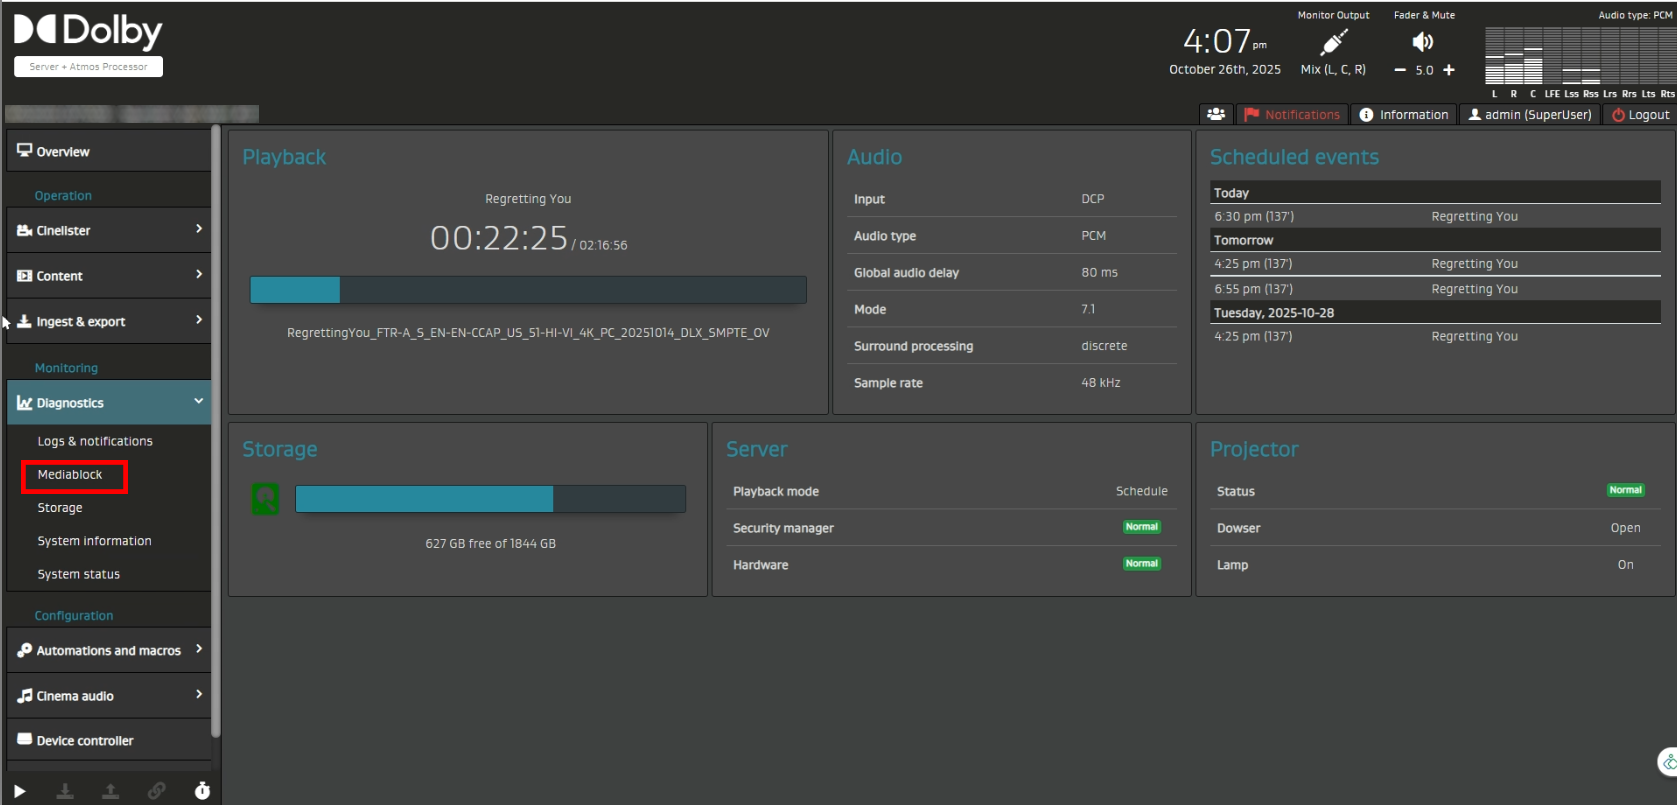Click the ingest download icon in bottom bar
Image resolution: width=1677 pixels, height=805 pixels.
coord(65,791)
